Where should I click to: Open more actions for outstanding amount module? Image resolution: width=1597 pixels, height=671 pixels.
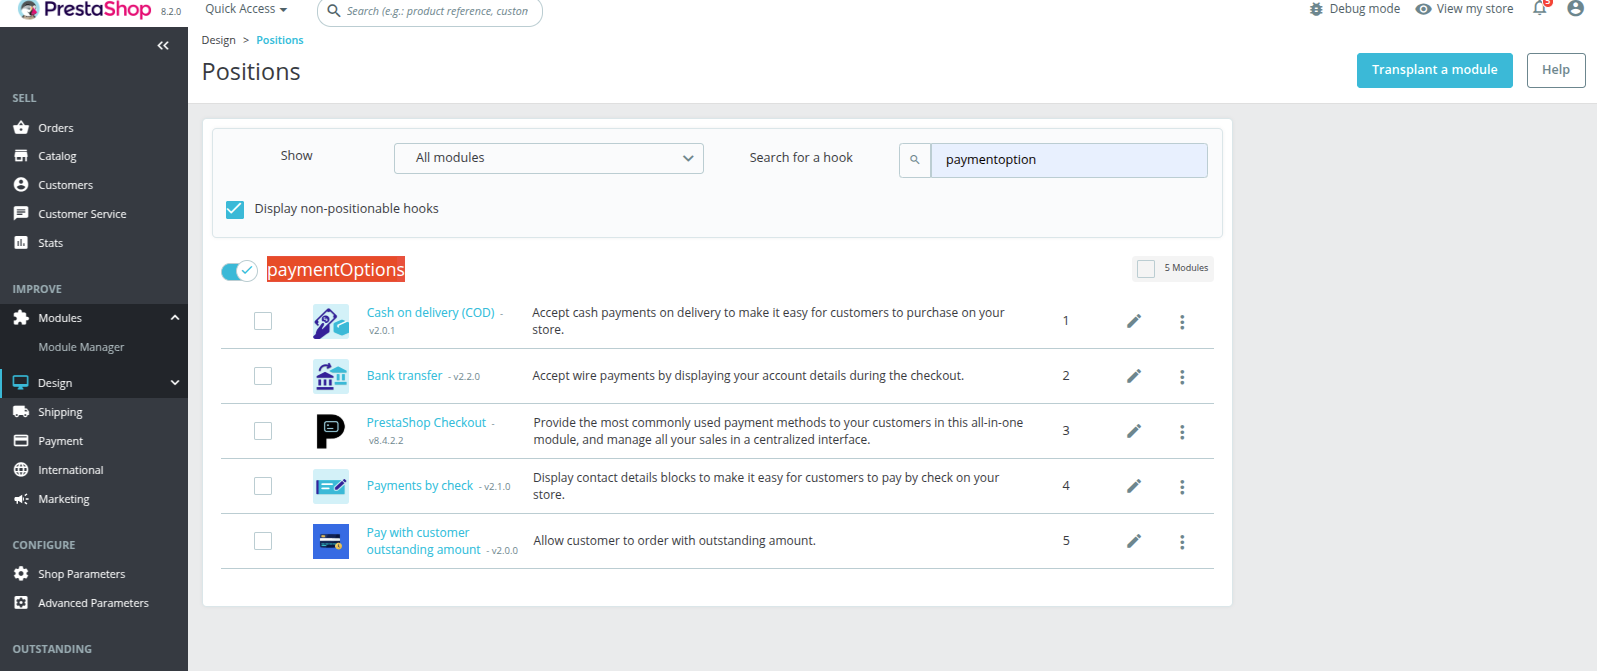coord(1182,542)
